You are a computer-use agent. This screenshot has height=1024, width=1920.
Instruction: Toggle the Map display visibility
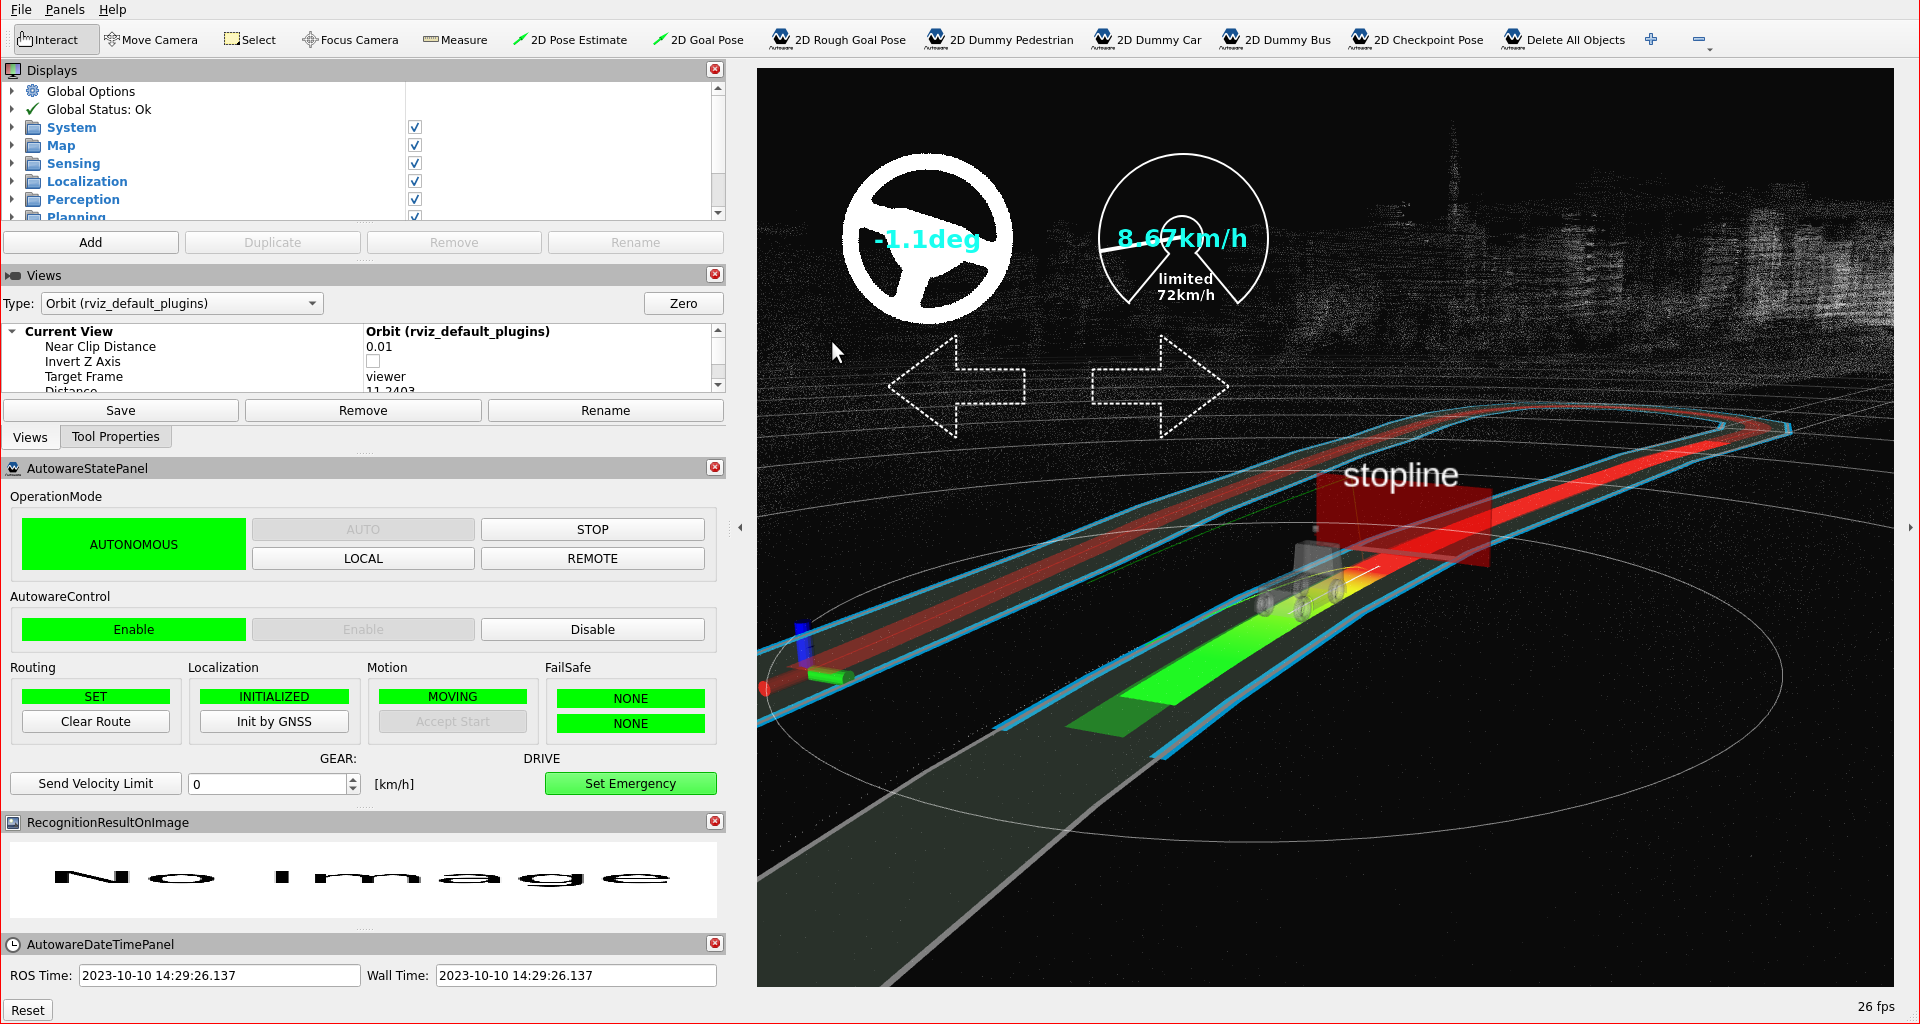coord(414,145)
